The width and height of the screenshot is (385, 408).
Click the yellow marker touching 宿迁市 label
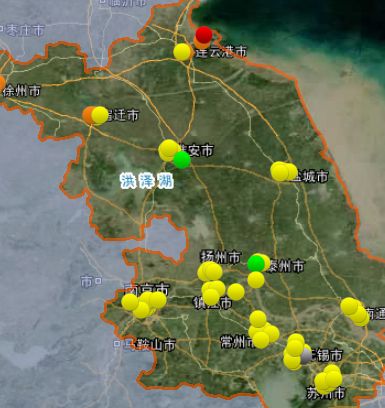[100, 115]
